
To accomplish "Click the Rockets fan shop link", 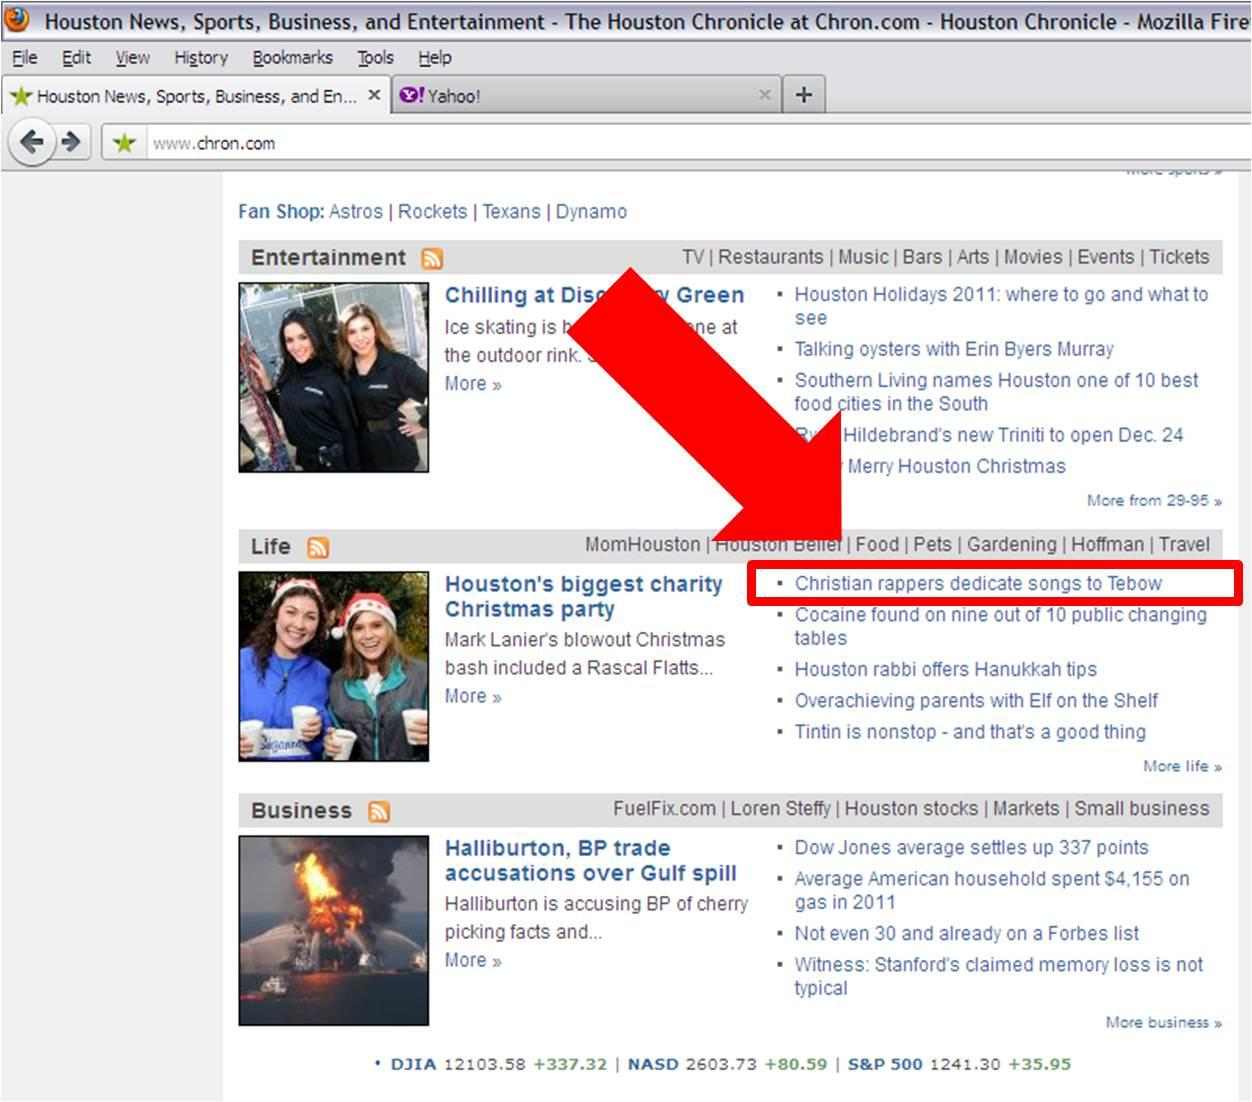I will click(432, 212).
